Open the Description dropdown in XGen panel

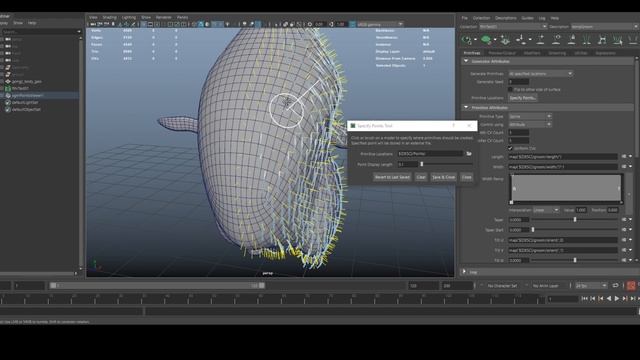click(x=605, y=27)
